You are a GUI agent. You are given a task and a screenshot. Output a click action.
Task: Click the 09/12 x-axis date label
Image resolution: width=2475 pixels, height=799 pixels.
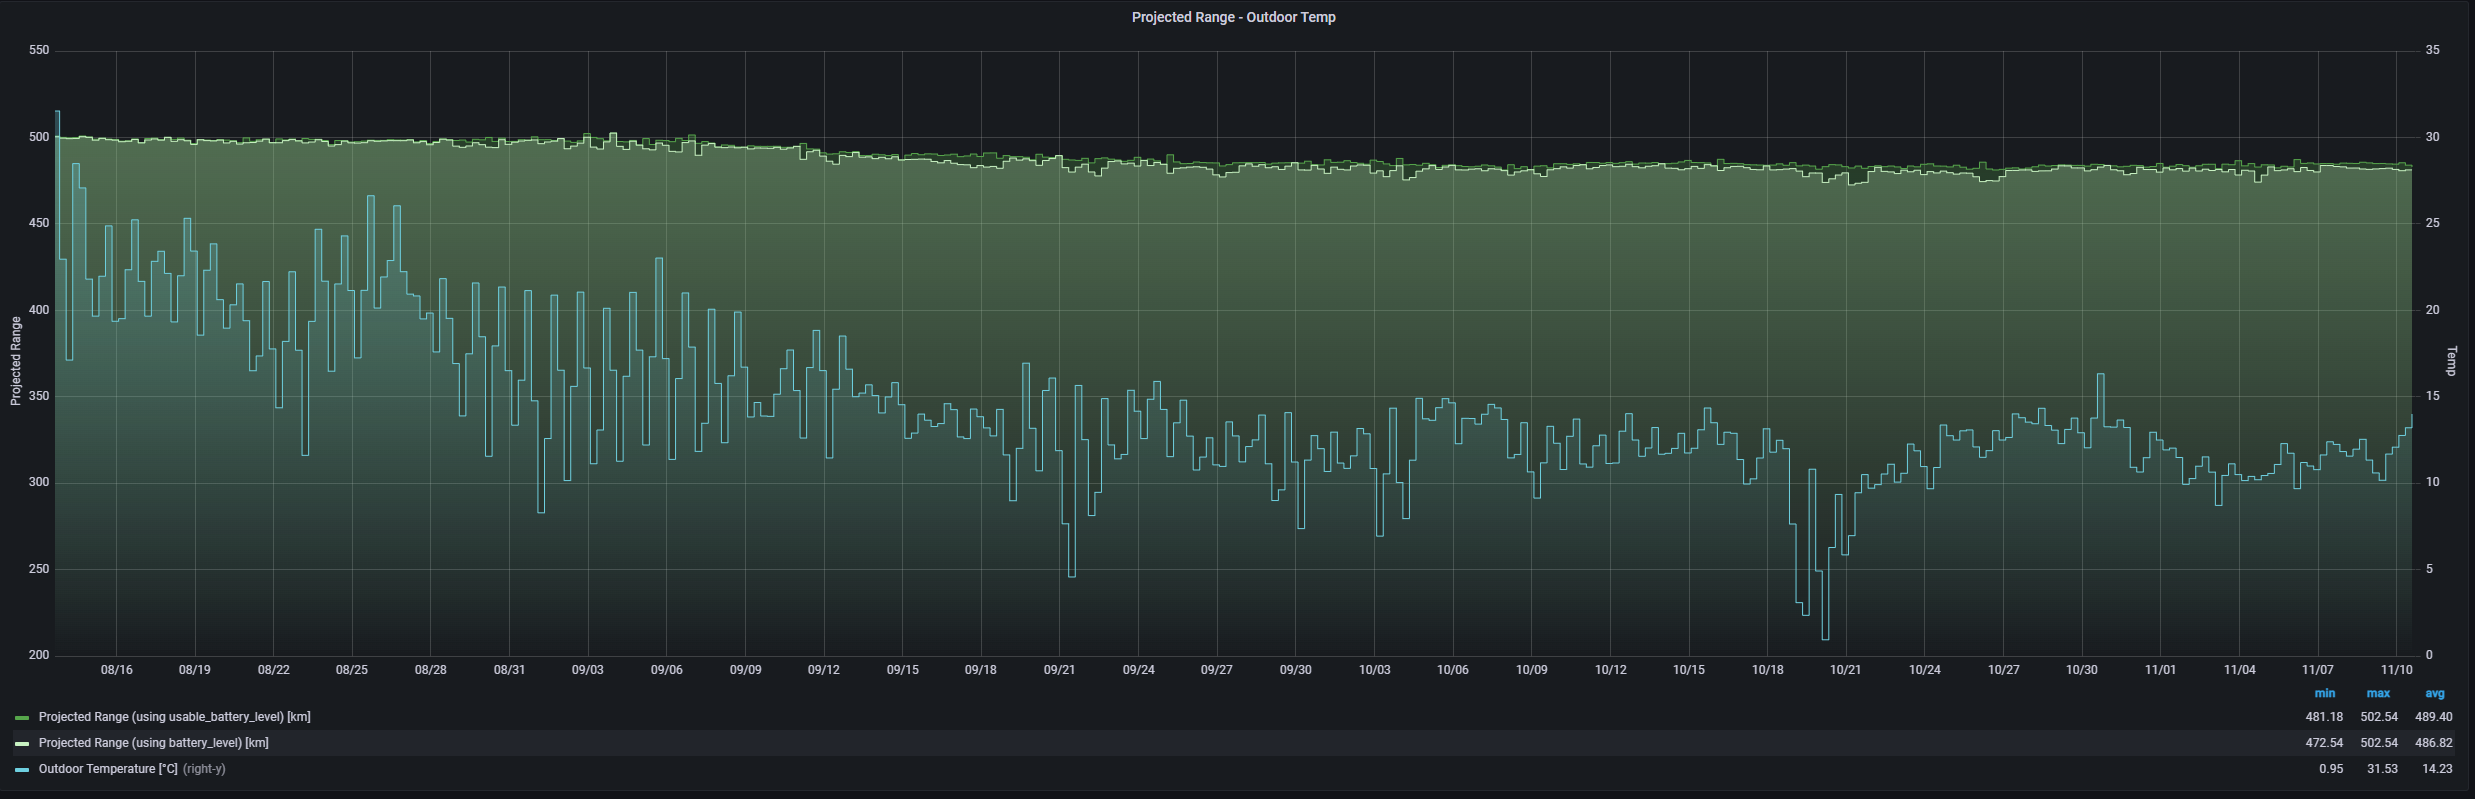point(823,670)
